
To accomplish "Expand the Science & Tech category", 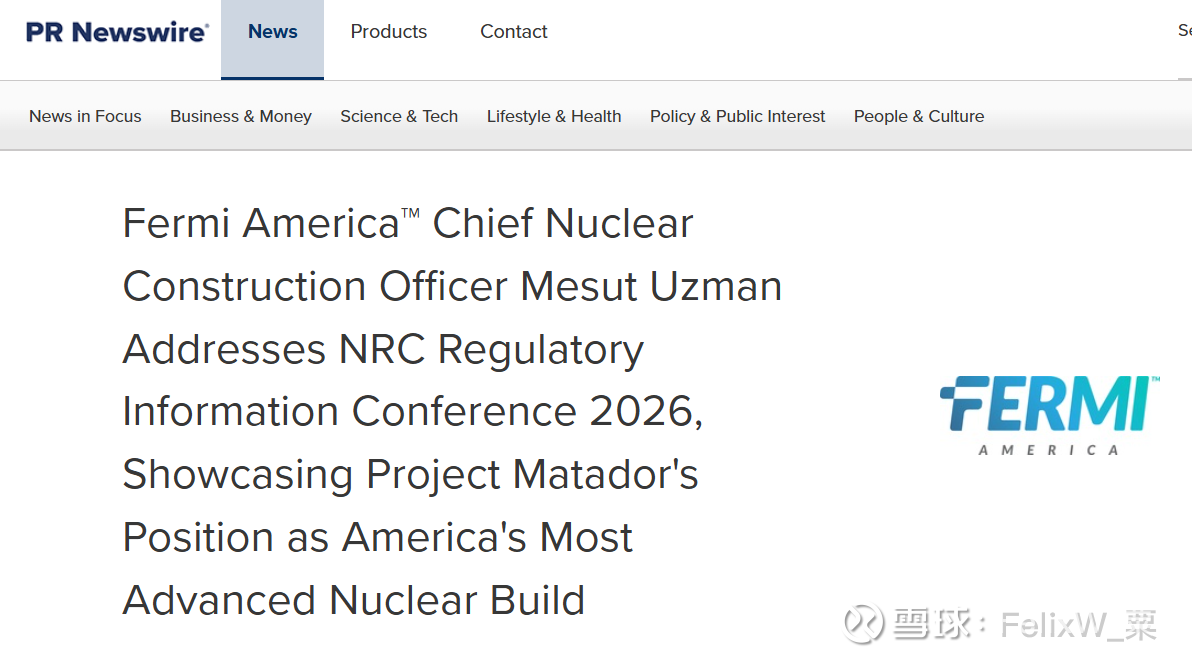I will click(399, 116).
